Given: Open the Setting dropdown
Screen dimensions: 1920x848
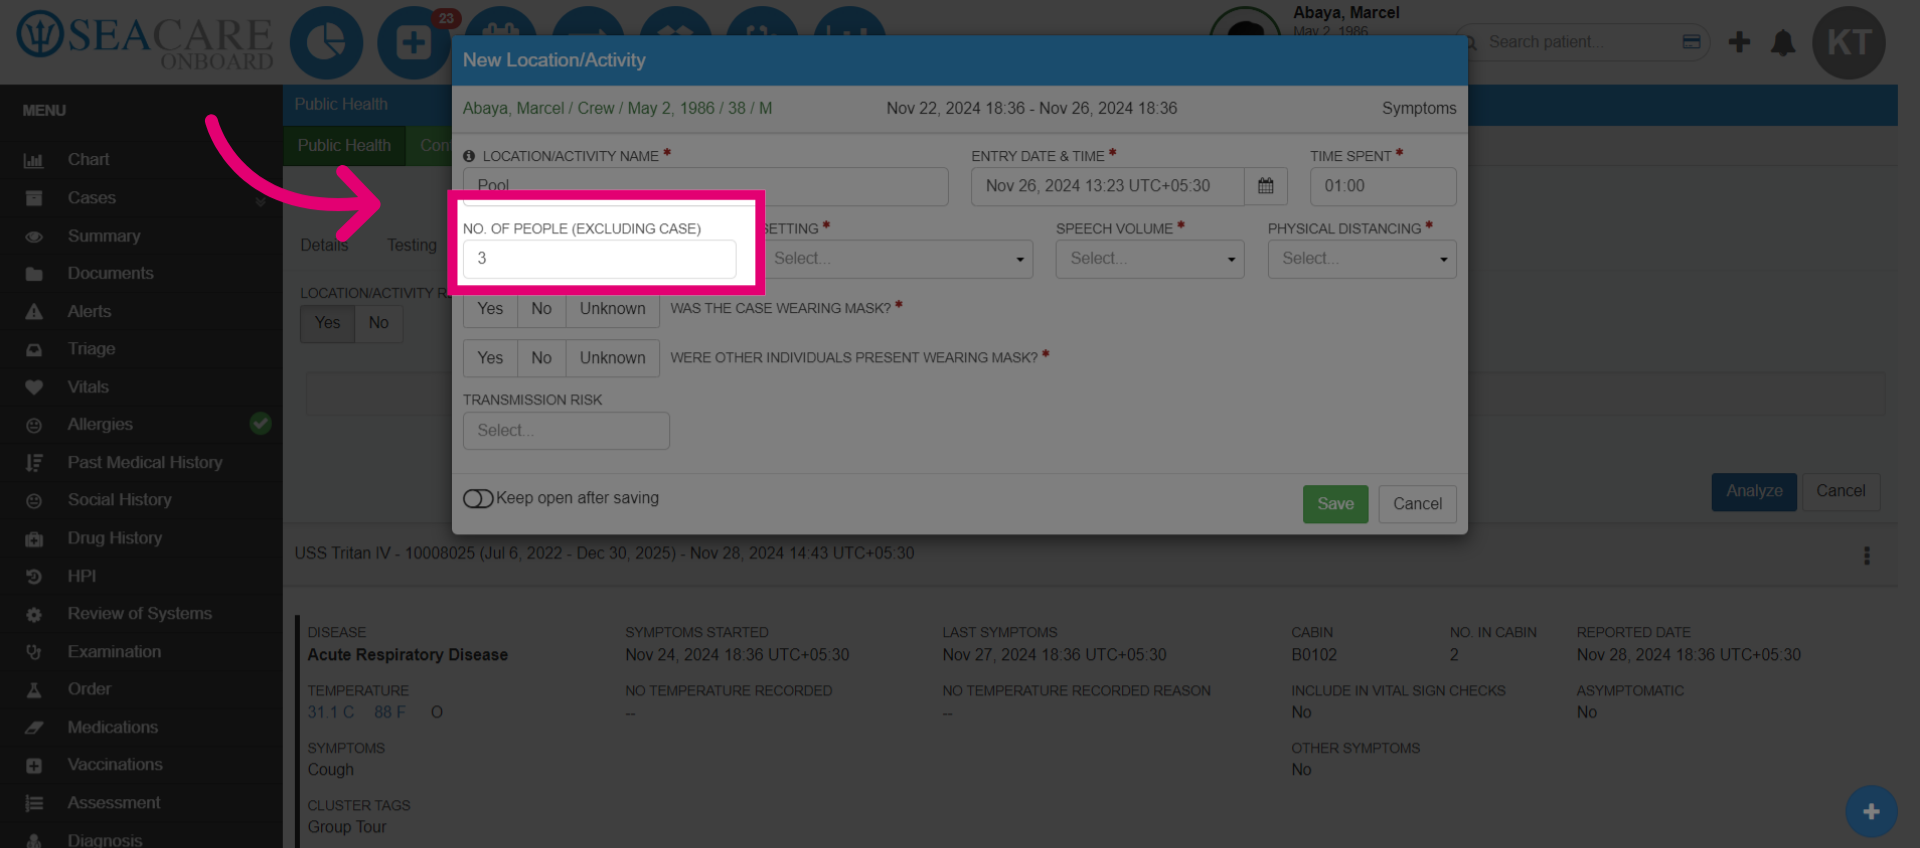Looking at the screenshot, I should coord(898,259).
